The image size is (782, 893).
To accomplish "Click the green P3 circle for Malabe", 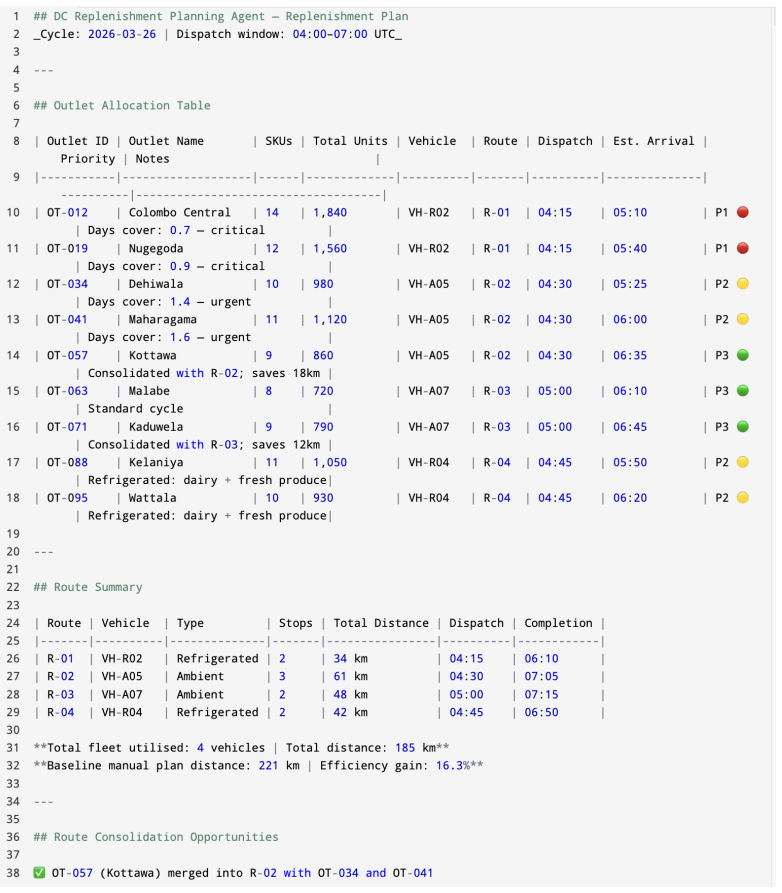I will click(743, 391).
